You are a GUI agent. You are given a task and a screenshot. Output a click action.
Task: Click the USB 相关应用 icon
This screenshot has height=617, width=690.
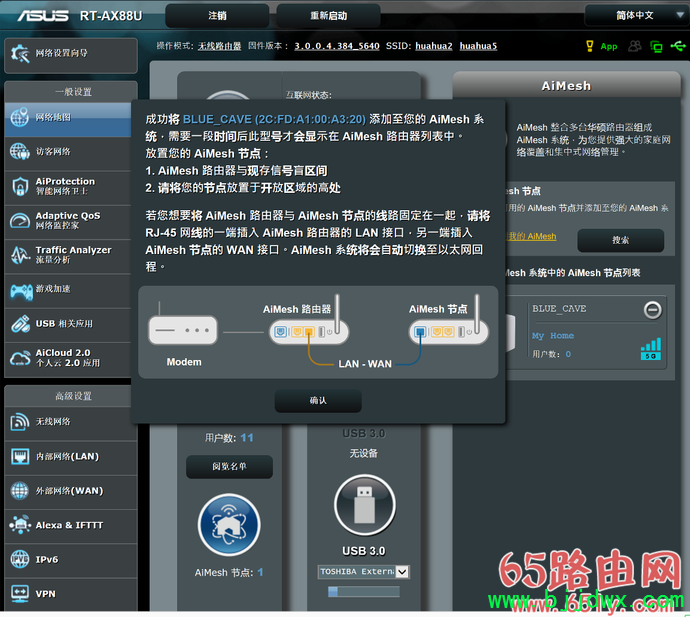pos(20,324)
